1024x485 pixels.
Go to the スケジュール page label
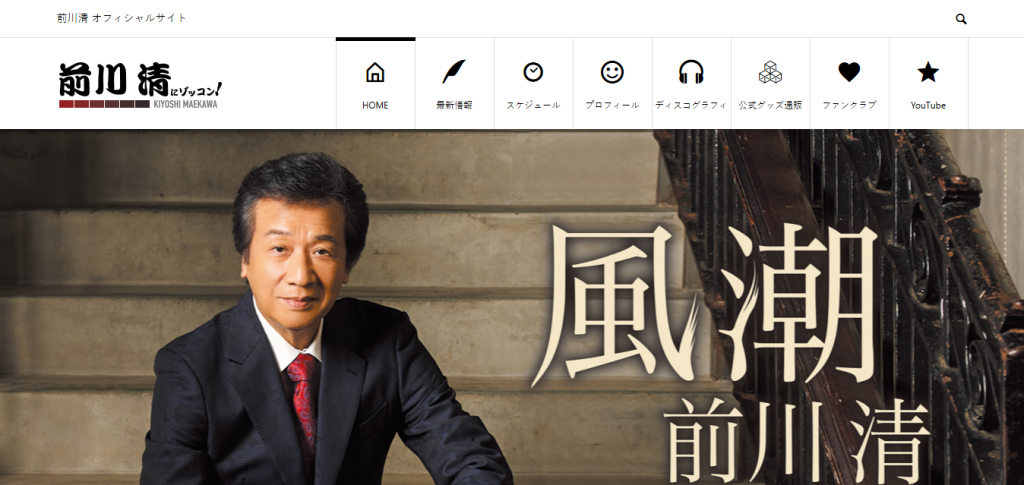[x=533, y=105]
